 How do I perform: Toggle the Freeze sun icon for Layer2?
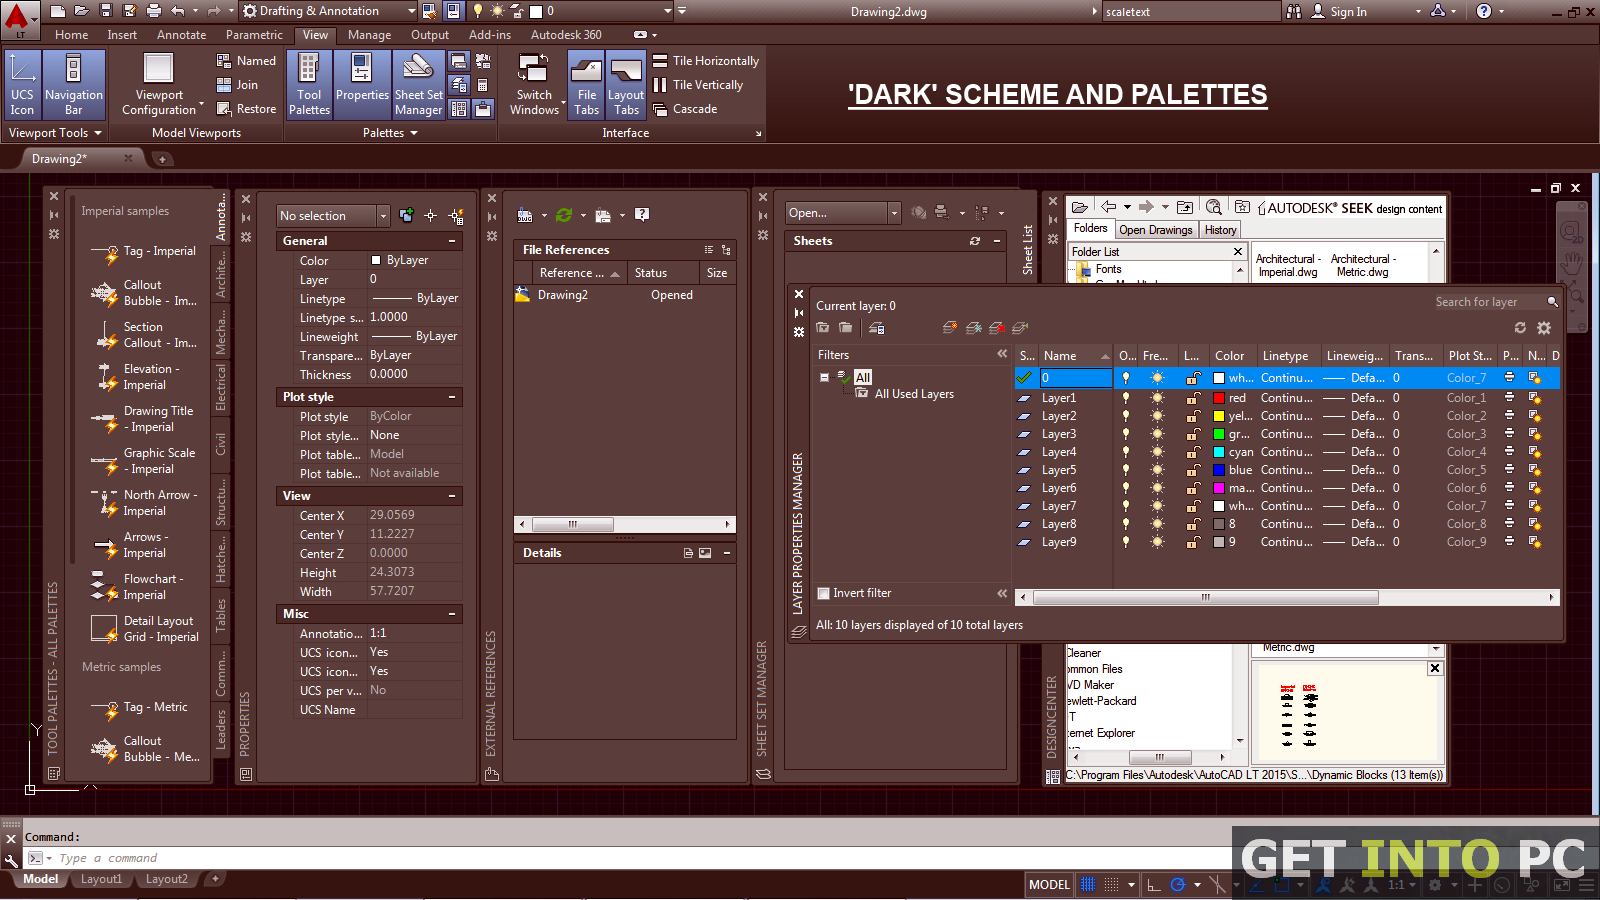pos(1157,416)
